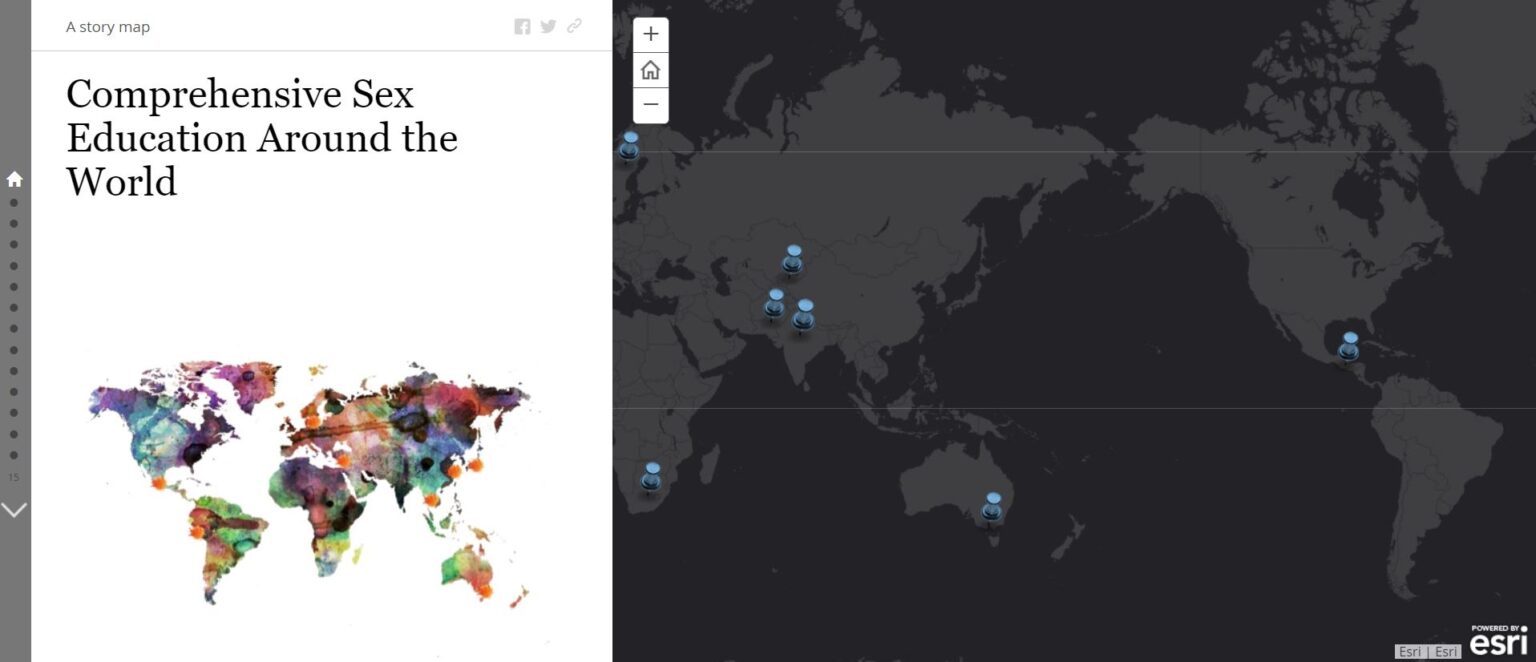Viewport: 1536px width, 662px height.
Task: Select the pushpin in Central Asia
Action: pos(792,259)
